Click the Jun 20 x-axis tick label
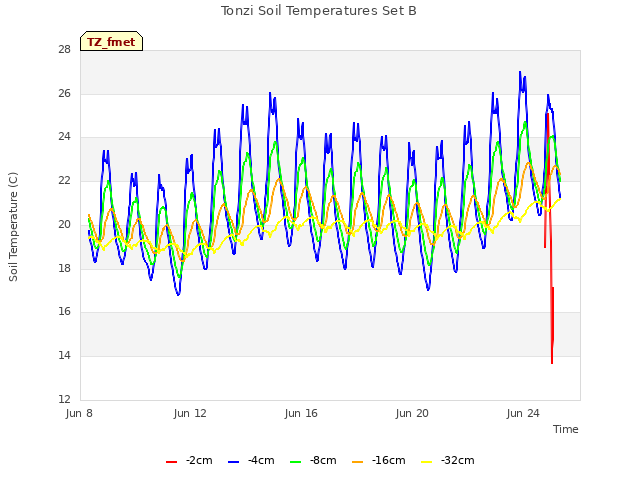Viewport: 640px width, 480px height. (x=412, y=413)
